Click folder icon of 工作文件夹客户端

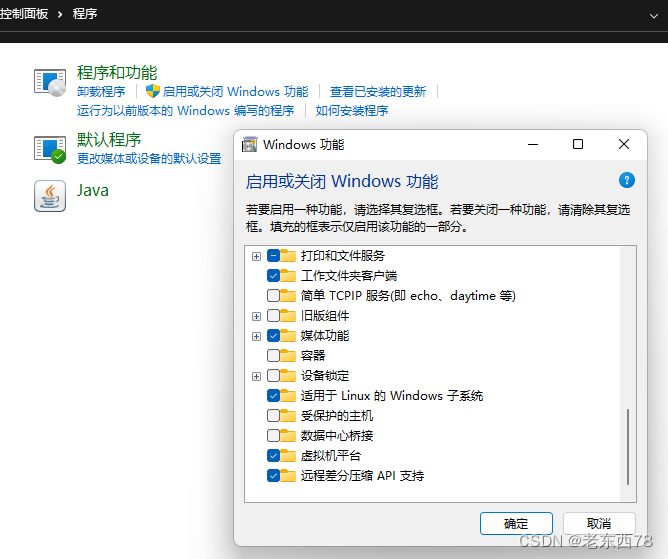[288, 276]
